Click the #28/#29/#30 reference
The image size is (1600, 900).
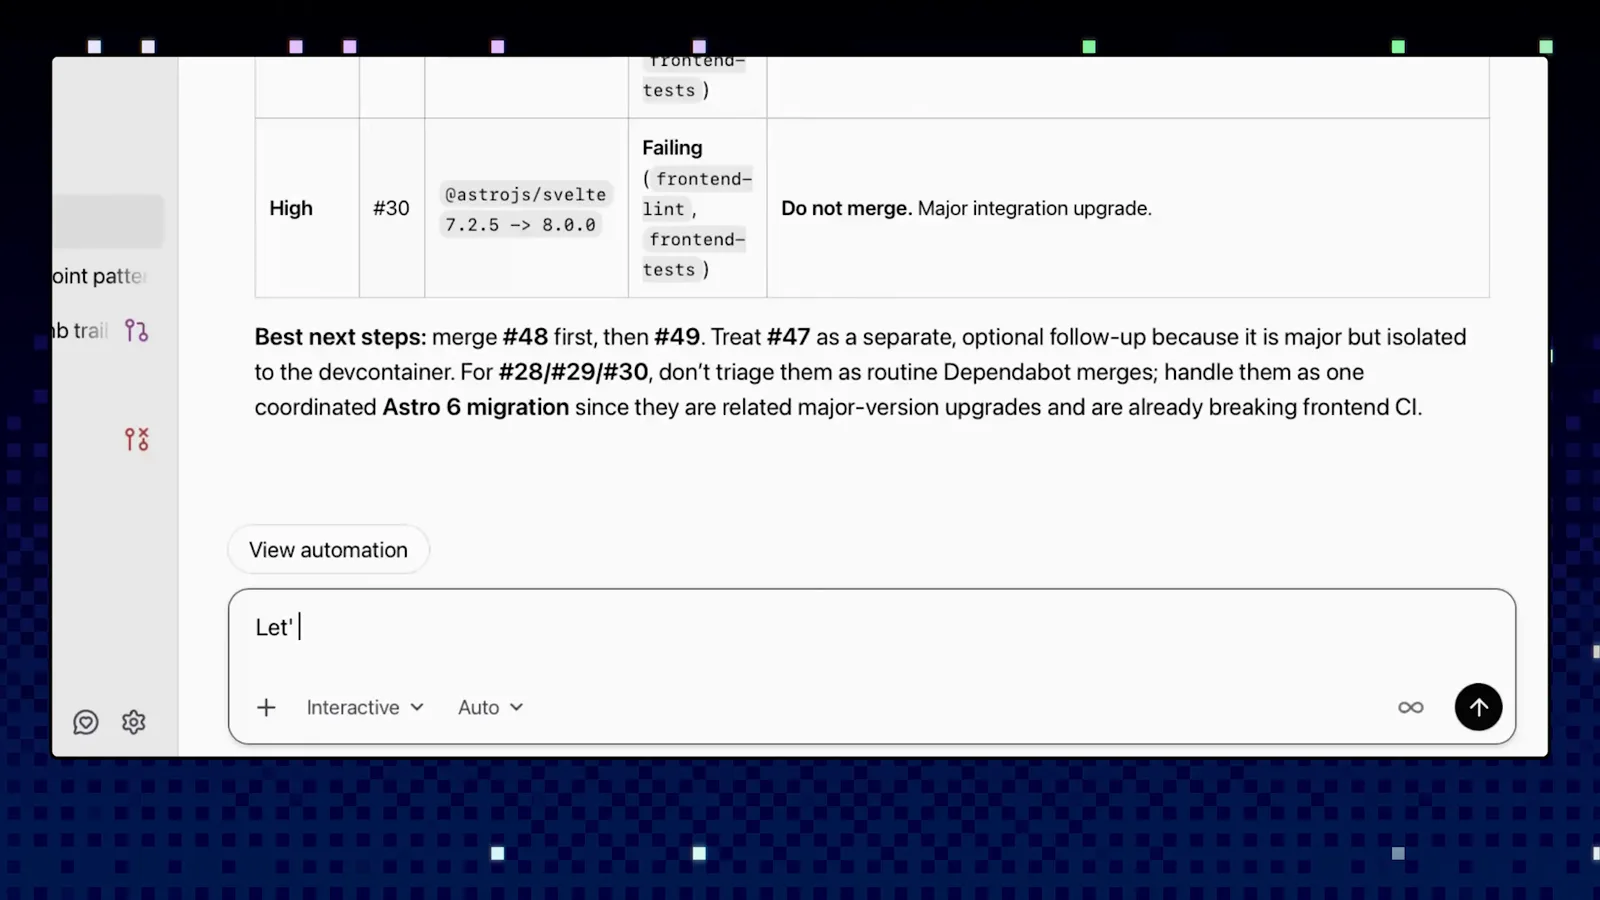(573, 372)
